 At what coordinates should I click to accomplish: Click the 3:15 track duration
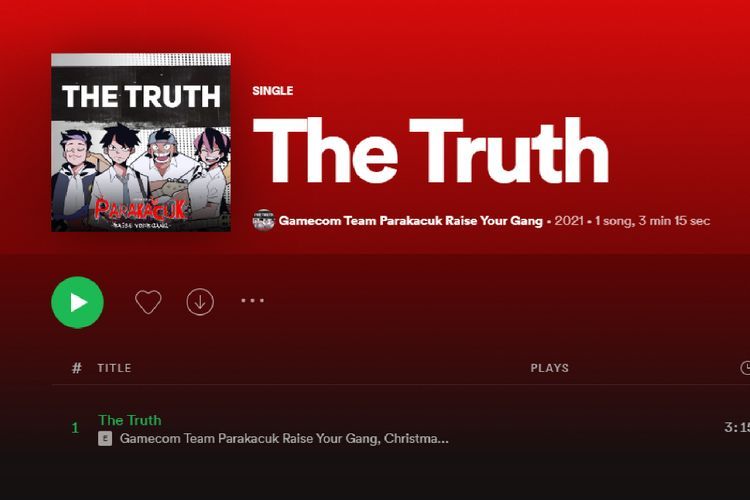coord(737,427)
